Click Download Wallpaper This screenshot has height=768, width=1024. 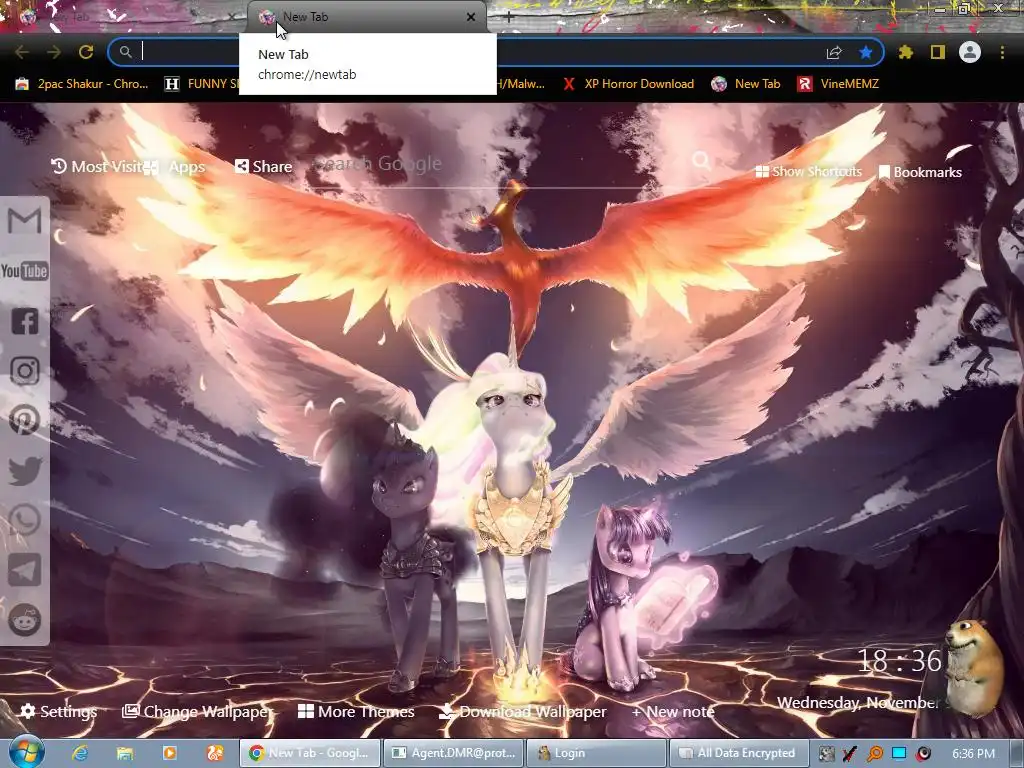522,711
